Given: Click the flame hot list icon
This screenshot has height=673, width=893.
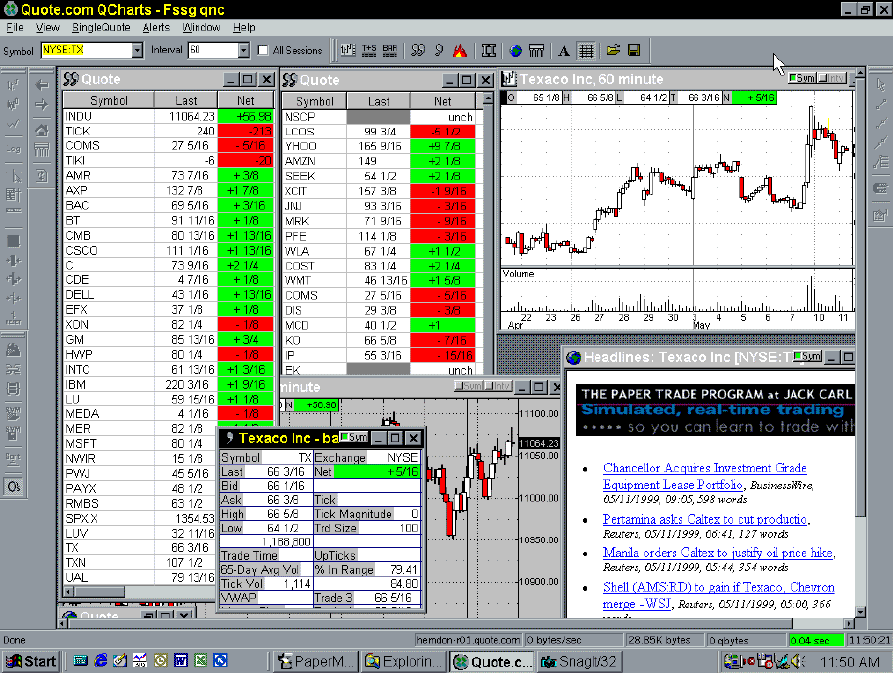Looking at the screenshot, I should [460, 51].
